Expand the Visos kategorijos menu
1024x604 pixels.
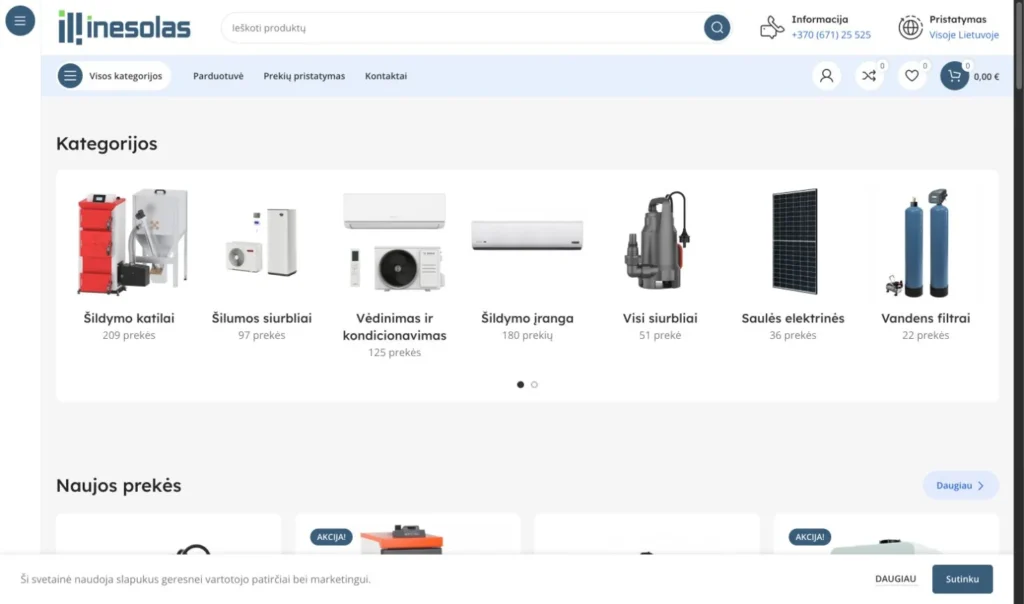coord(114,76)
